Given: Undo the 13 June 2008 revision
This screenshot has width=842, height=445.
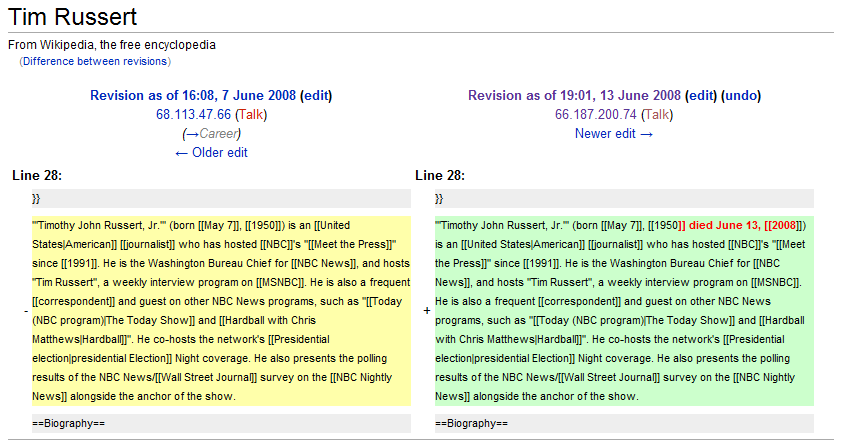Looking at the screenshot, I should point(741,96).
